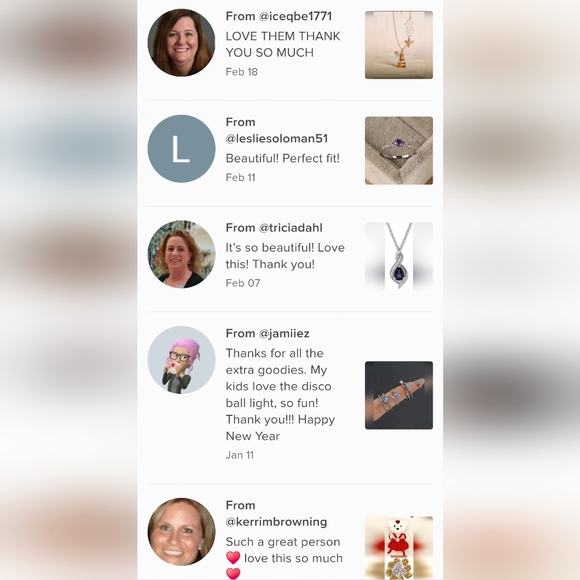
Task: Open @triciadahl profile photo
Action: [x=181, y=254]
